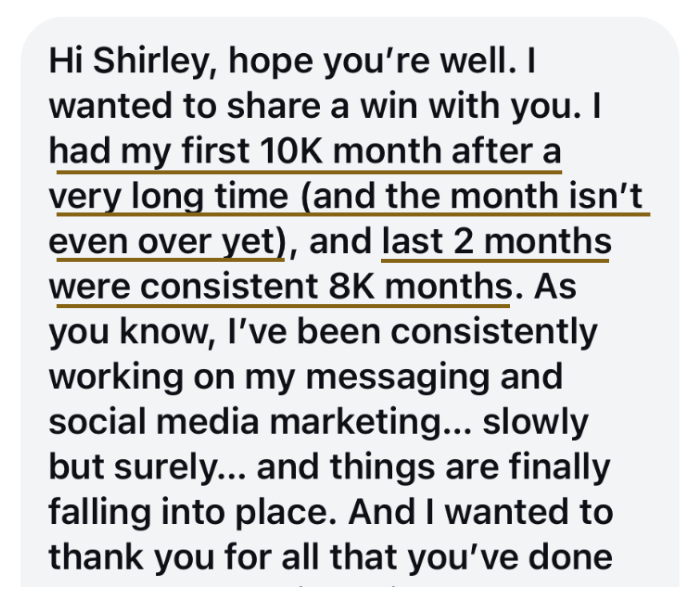Click the words "you've done"
The height and width of the screenshot is (602, 696).
click(x=510, y=558)
